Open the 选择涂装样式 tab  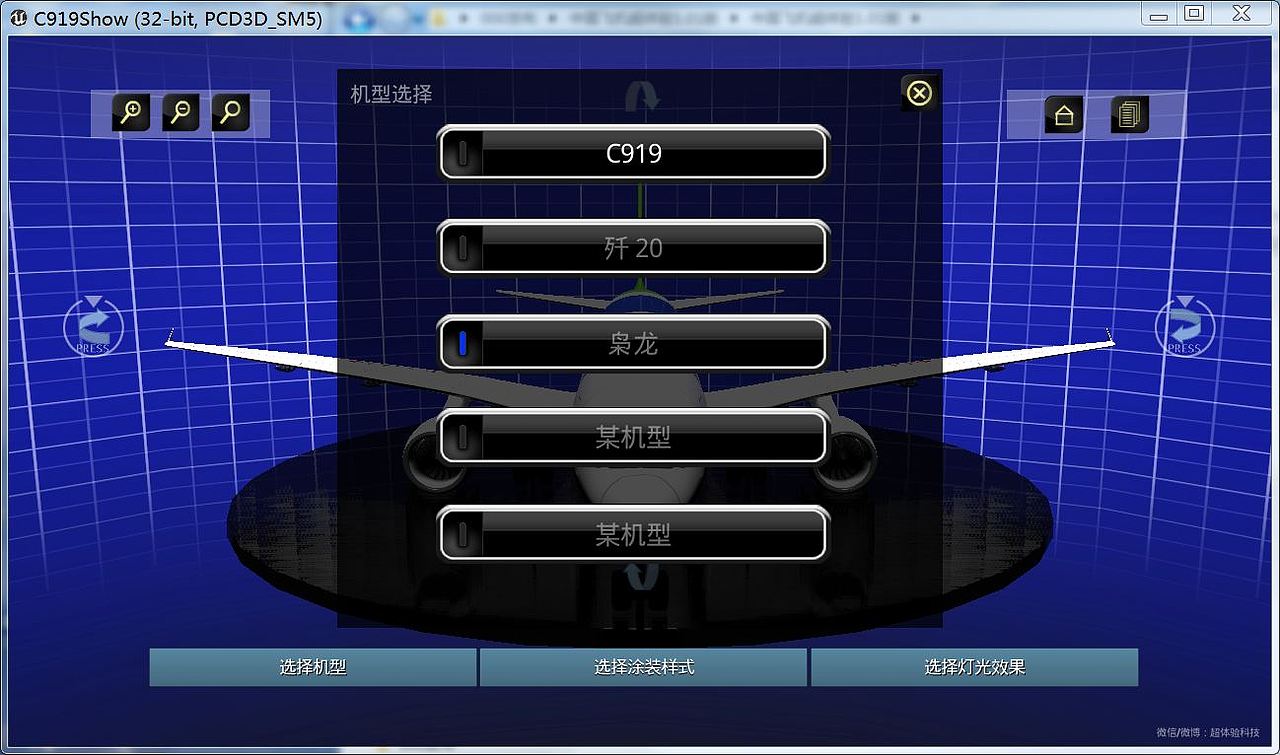pos(643,667)
